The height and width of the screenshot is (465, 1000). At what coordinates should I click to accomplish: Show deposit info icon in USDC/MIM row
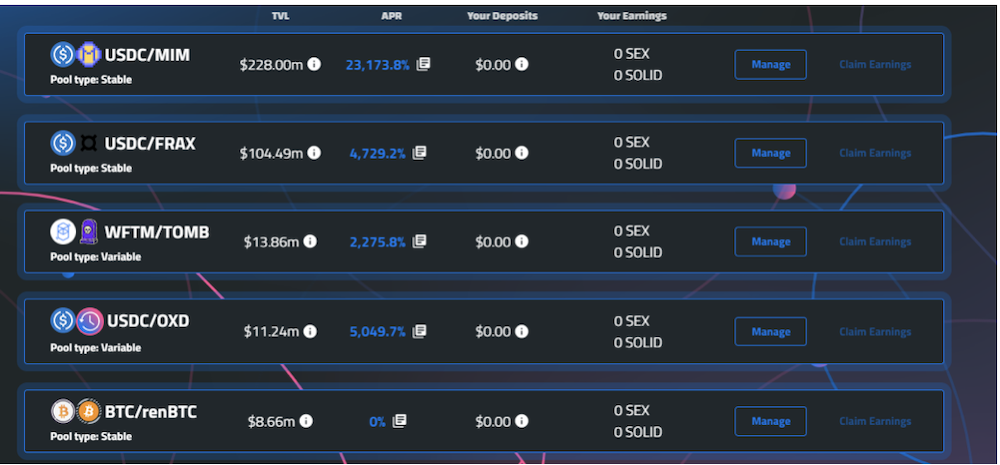(522, 64)
